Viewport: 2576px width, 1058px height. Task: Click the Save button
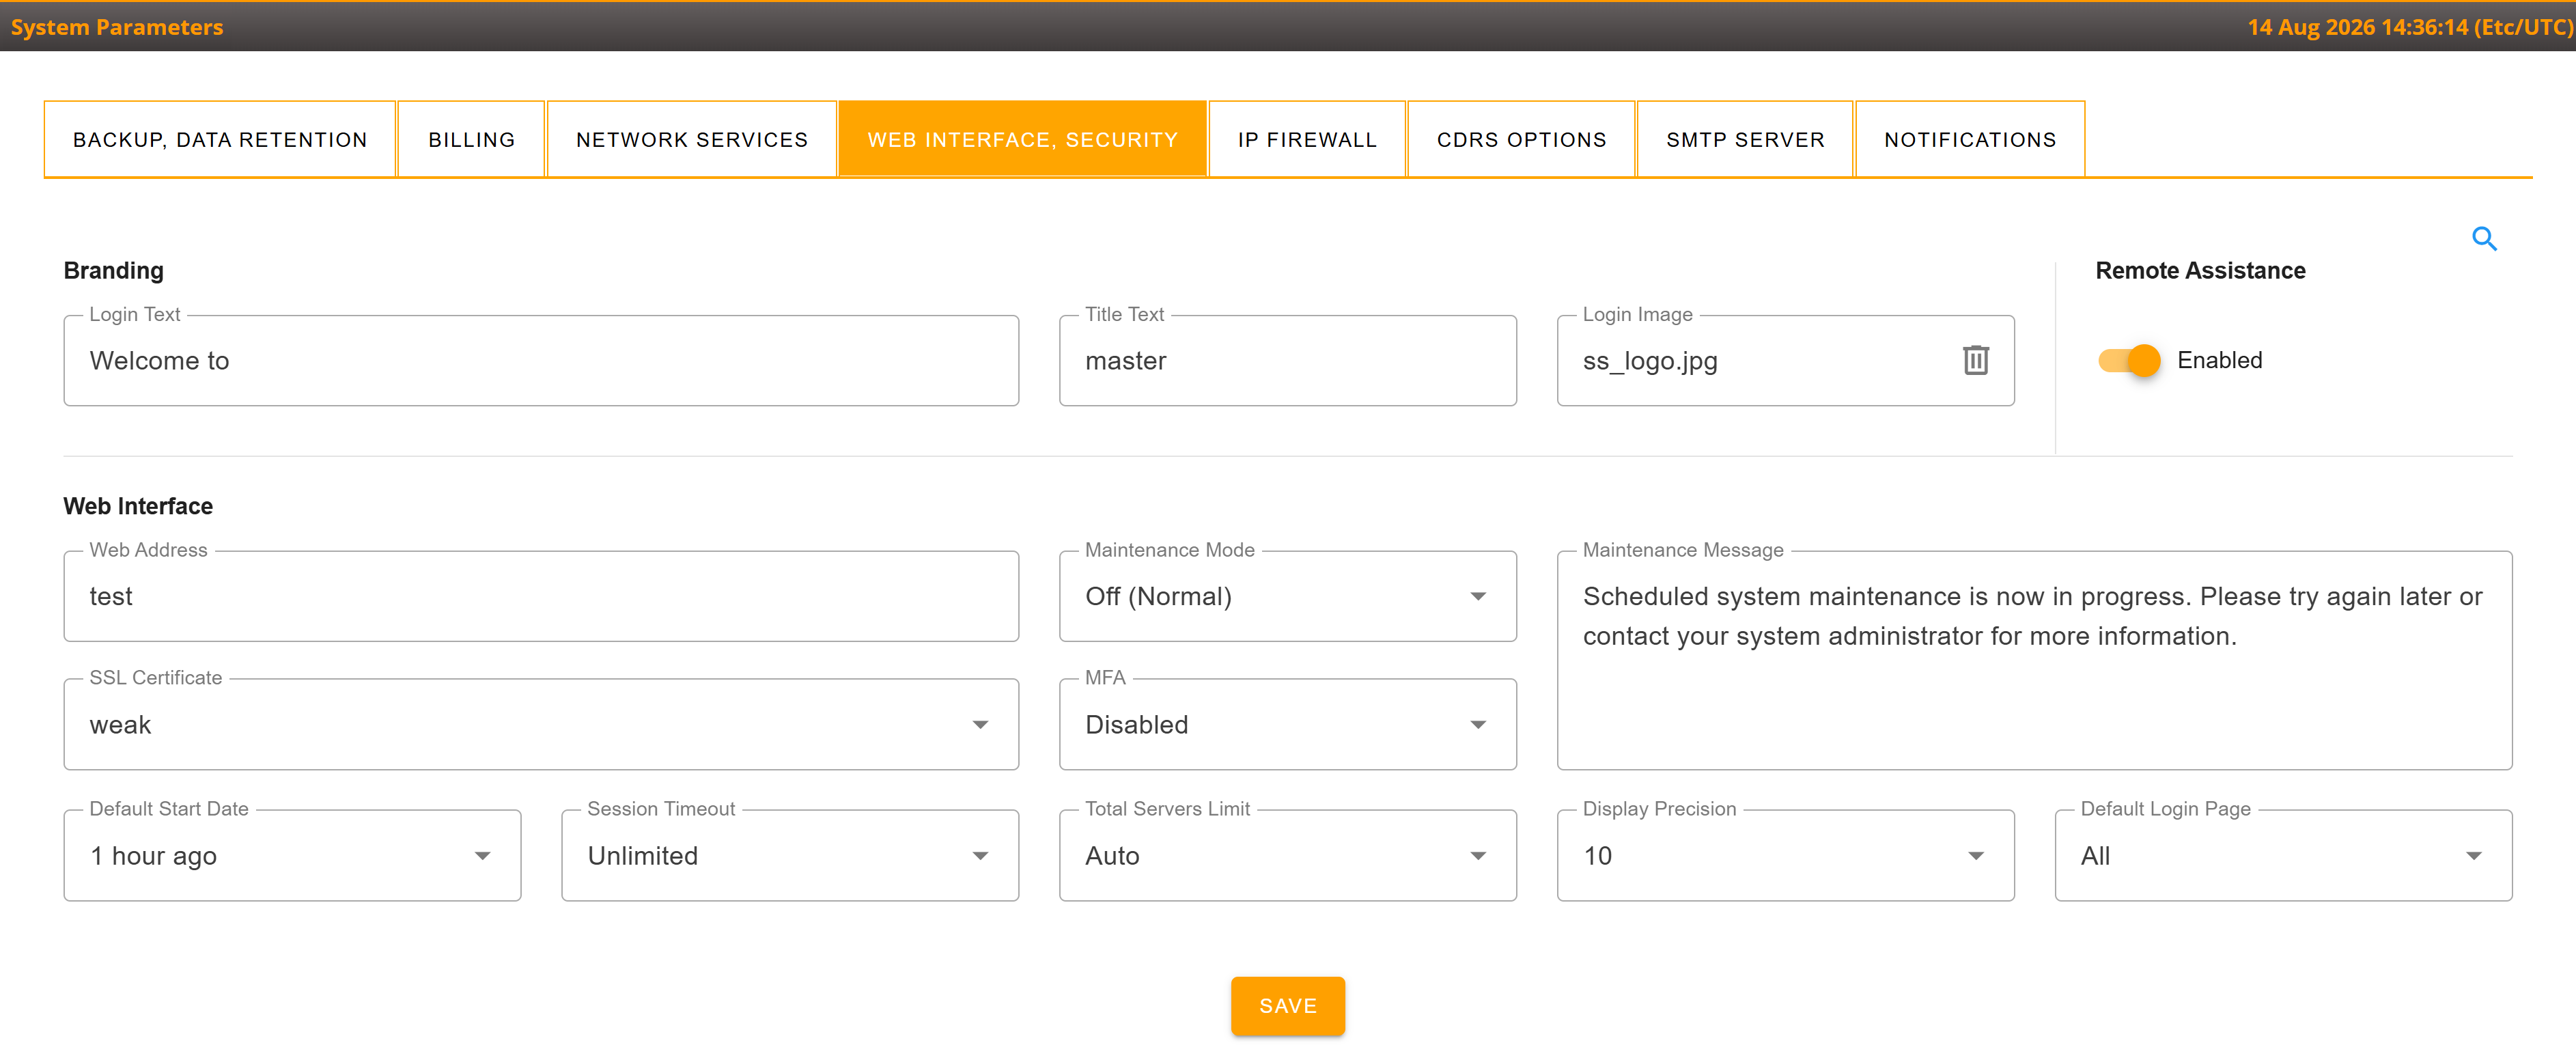(1287, 1005)
